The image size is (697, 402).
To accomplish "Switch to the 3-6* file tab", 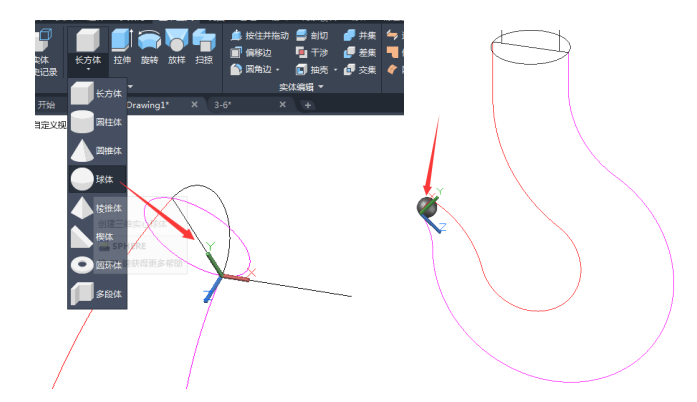I will pyautogui.click(x=223, y=105).
